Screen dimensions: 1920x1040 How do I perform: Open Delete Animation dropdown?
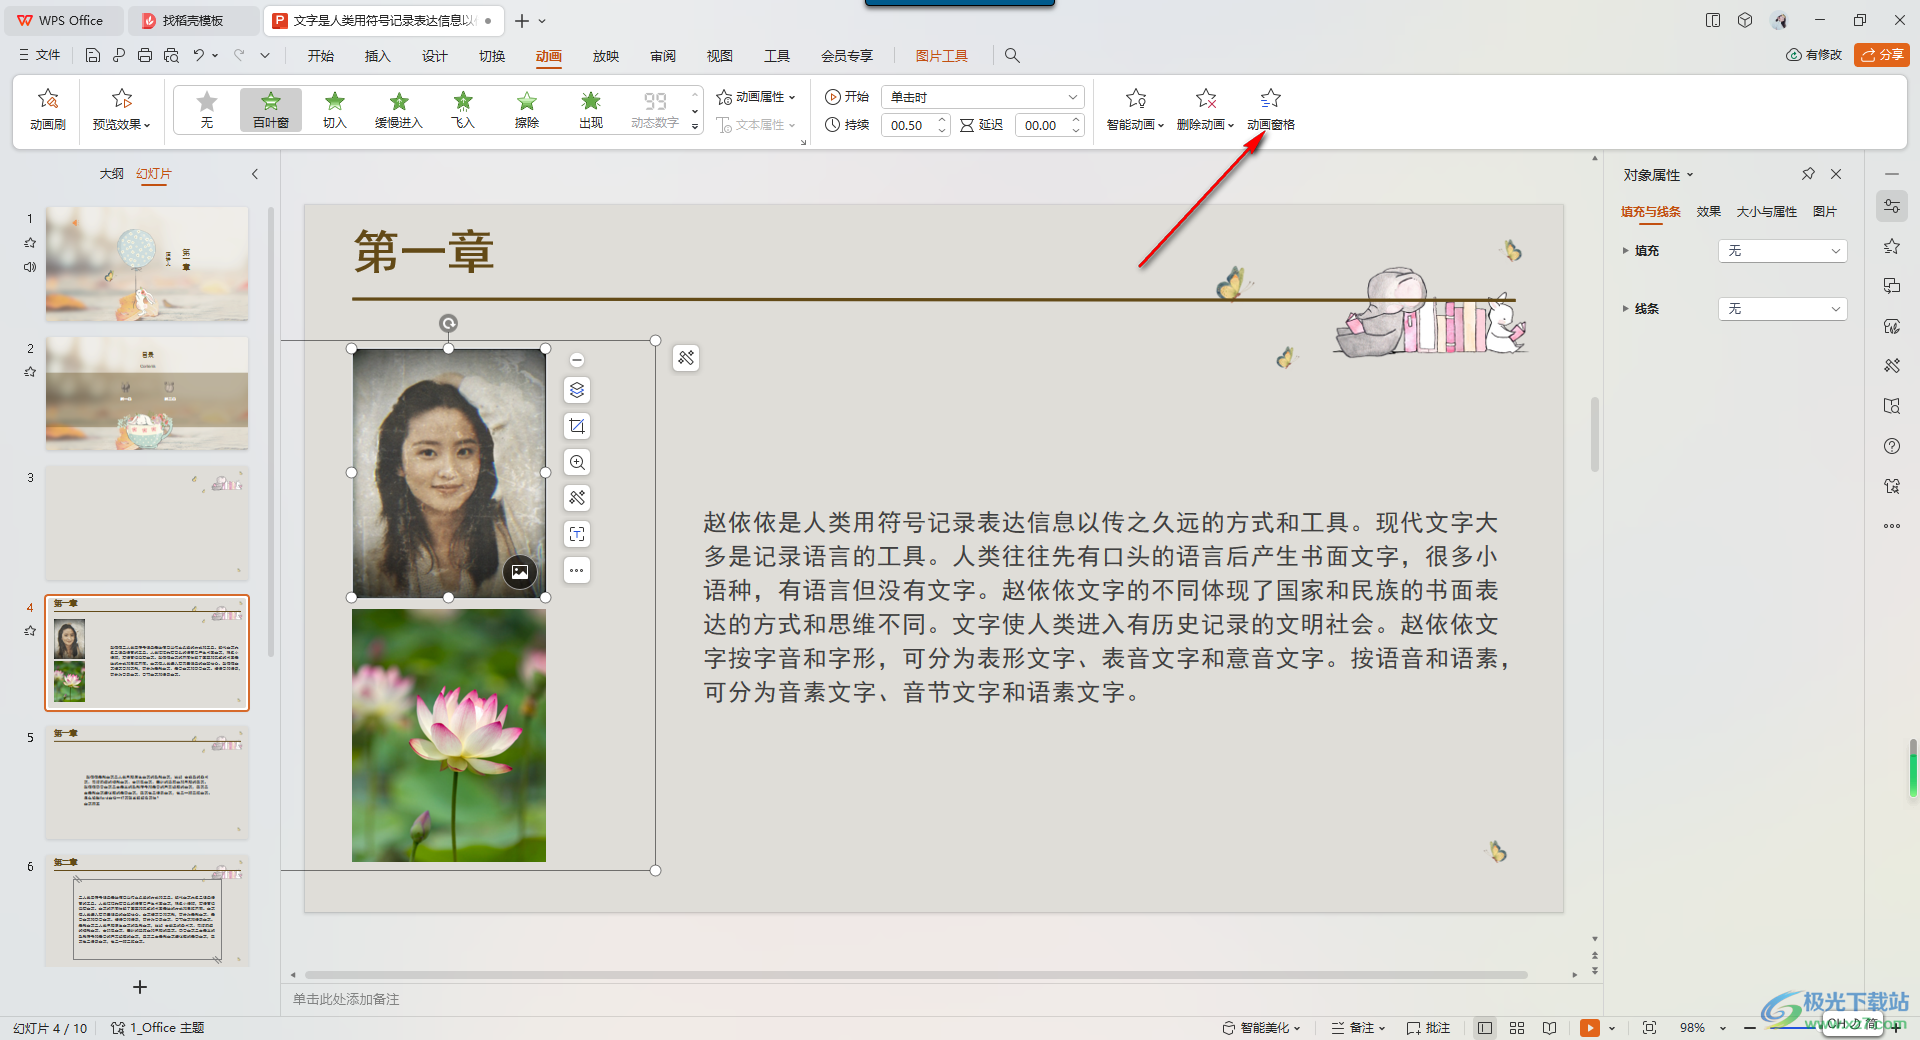click(1205, 109)
